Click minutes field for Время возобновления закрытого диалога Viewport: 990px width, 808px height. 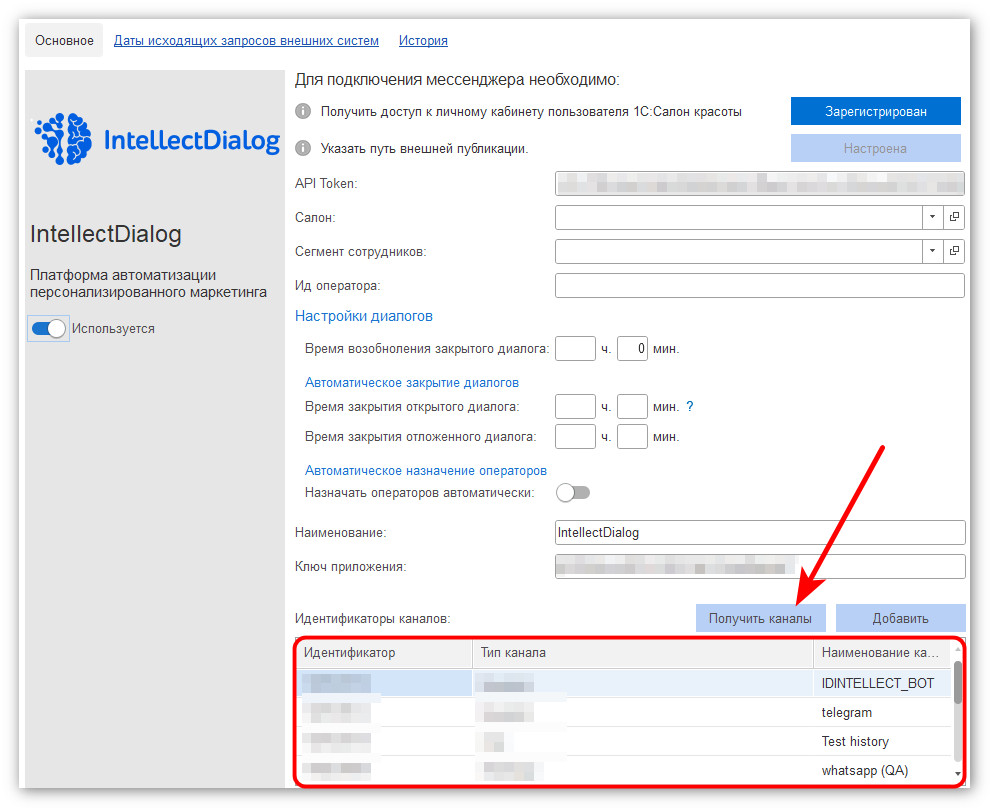tap(632, 348)
